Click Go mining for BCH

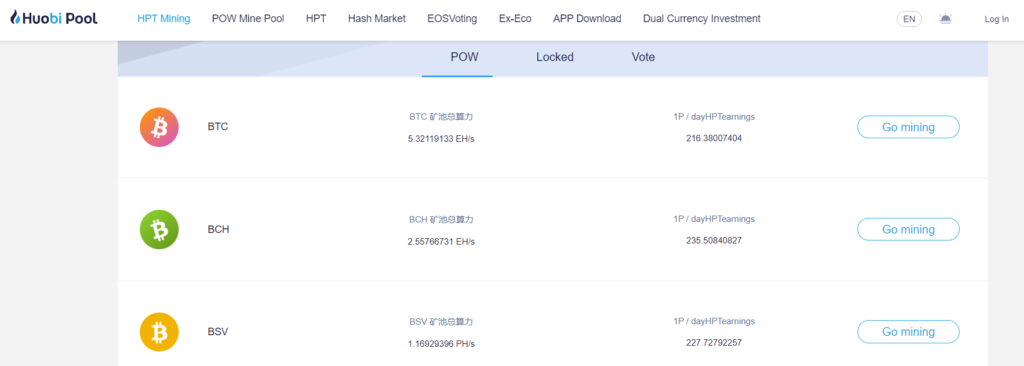908,230
